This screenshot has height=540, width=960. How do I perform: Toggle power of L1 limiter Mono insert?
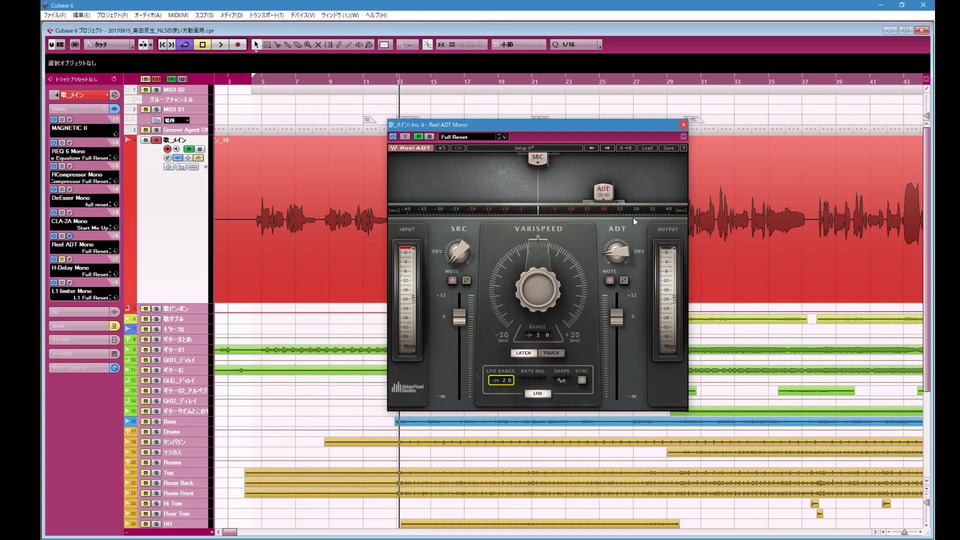(x=54, y=283)
